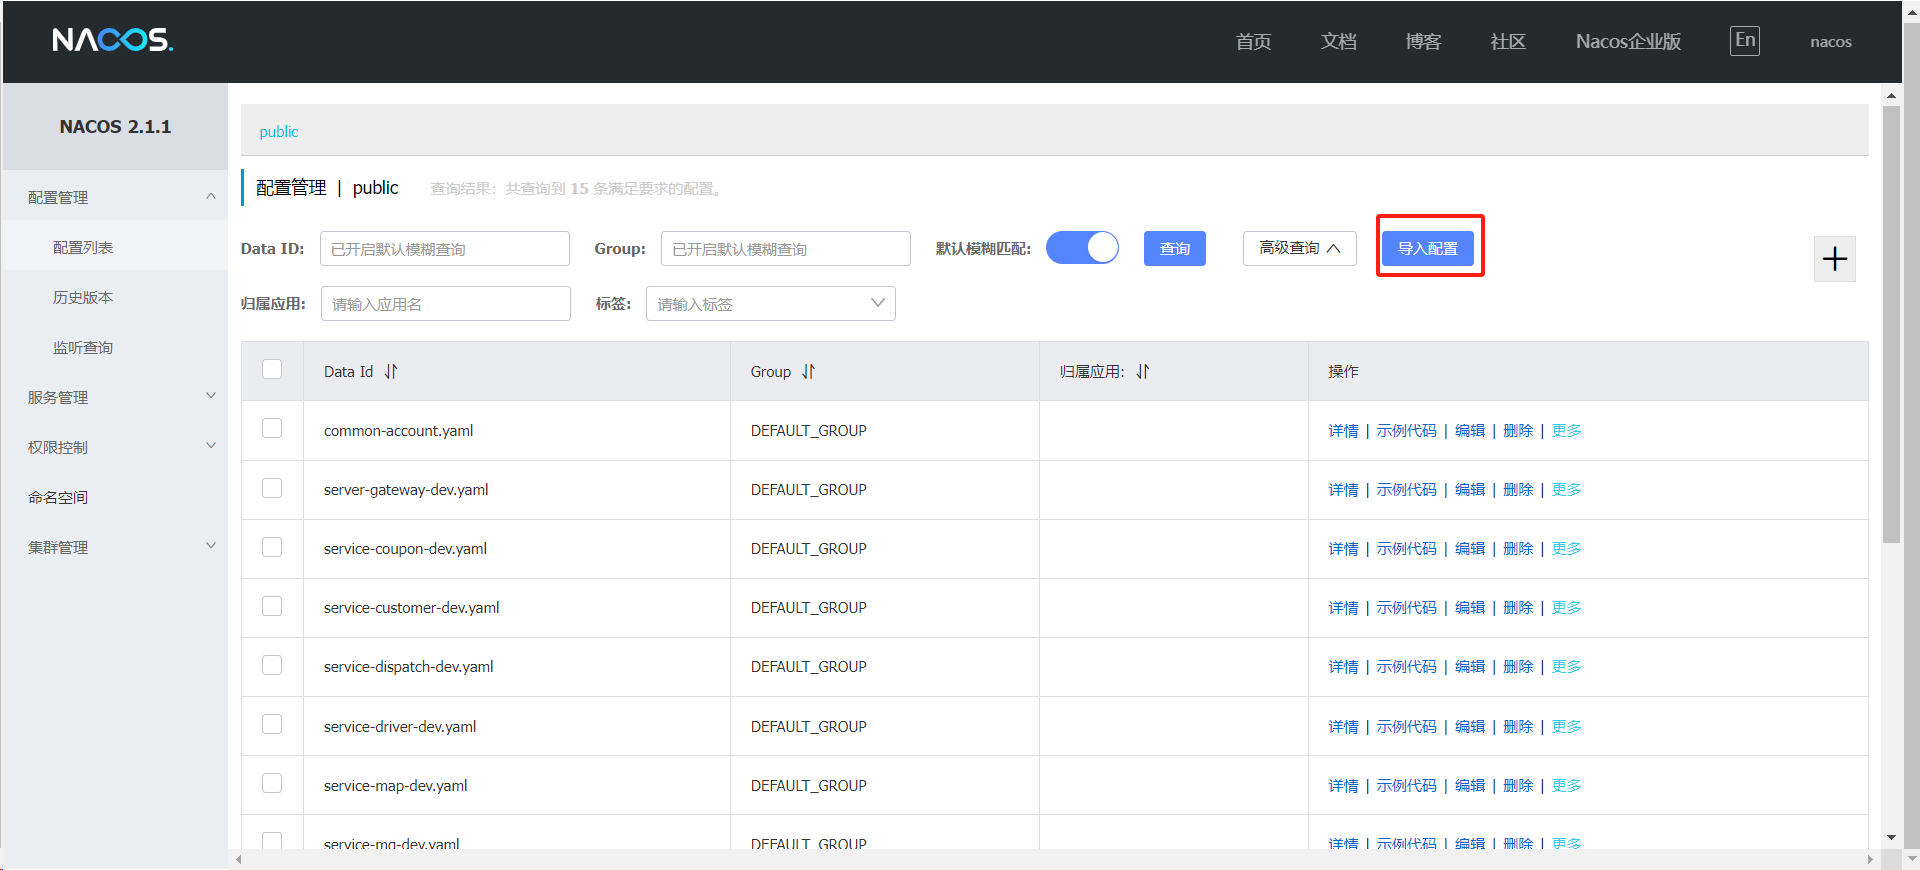Check the server-gateway-dev.yaml row checkbox
This screenshot has width=1920, height=870.
tap(272, 487)
